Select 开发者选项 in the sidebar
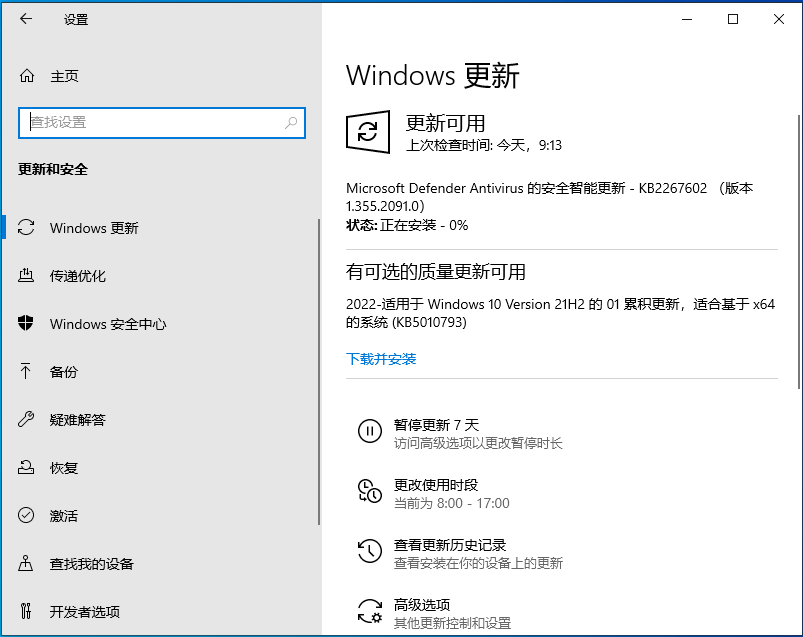The height and width of the screenshot is (637, 803). pos(85,612)
